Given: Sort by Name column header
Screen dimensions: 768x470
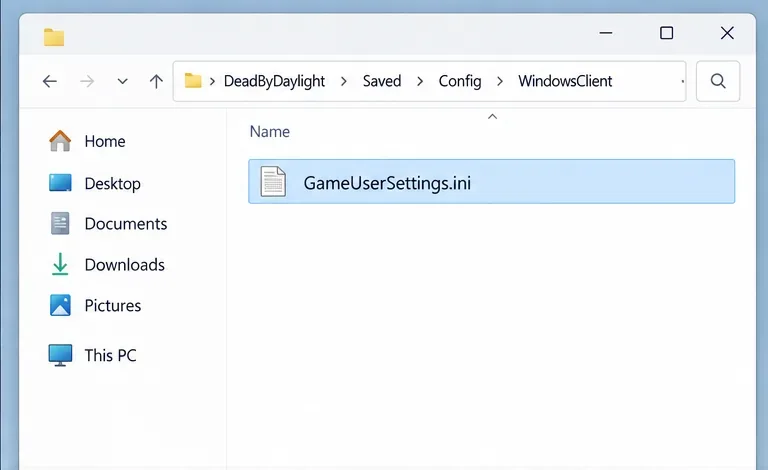Looking at the screenshot, I should point(269,132).
